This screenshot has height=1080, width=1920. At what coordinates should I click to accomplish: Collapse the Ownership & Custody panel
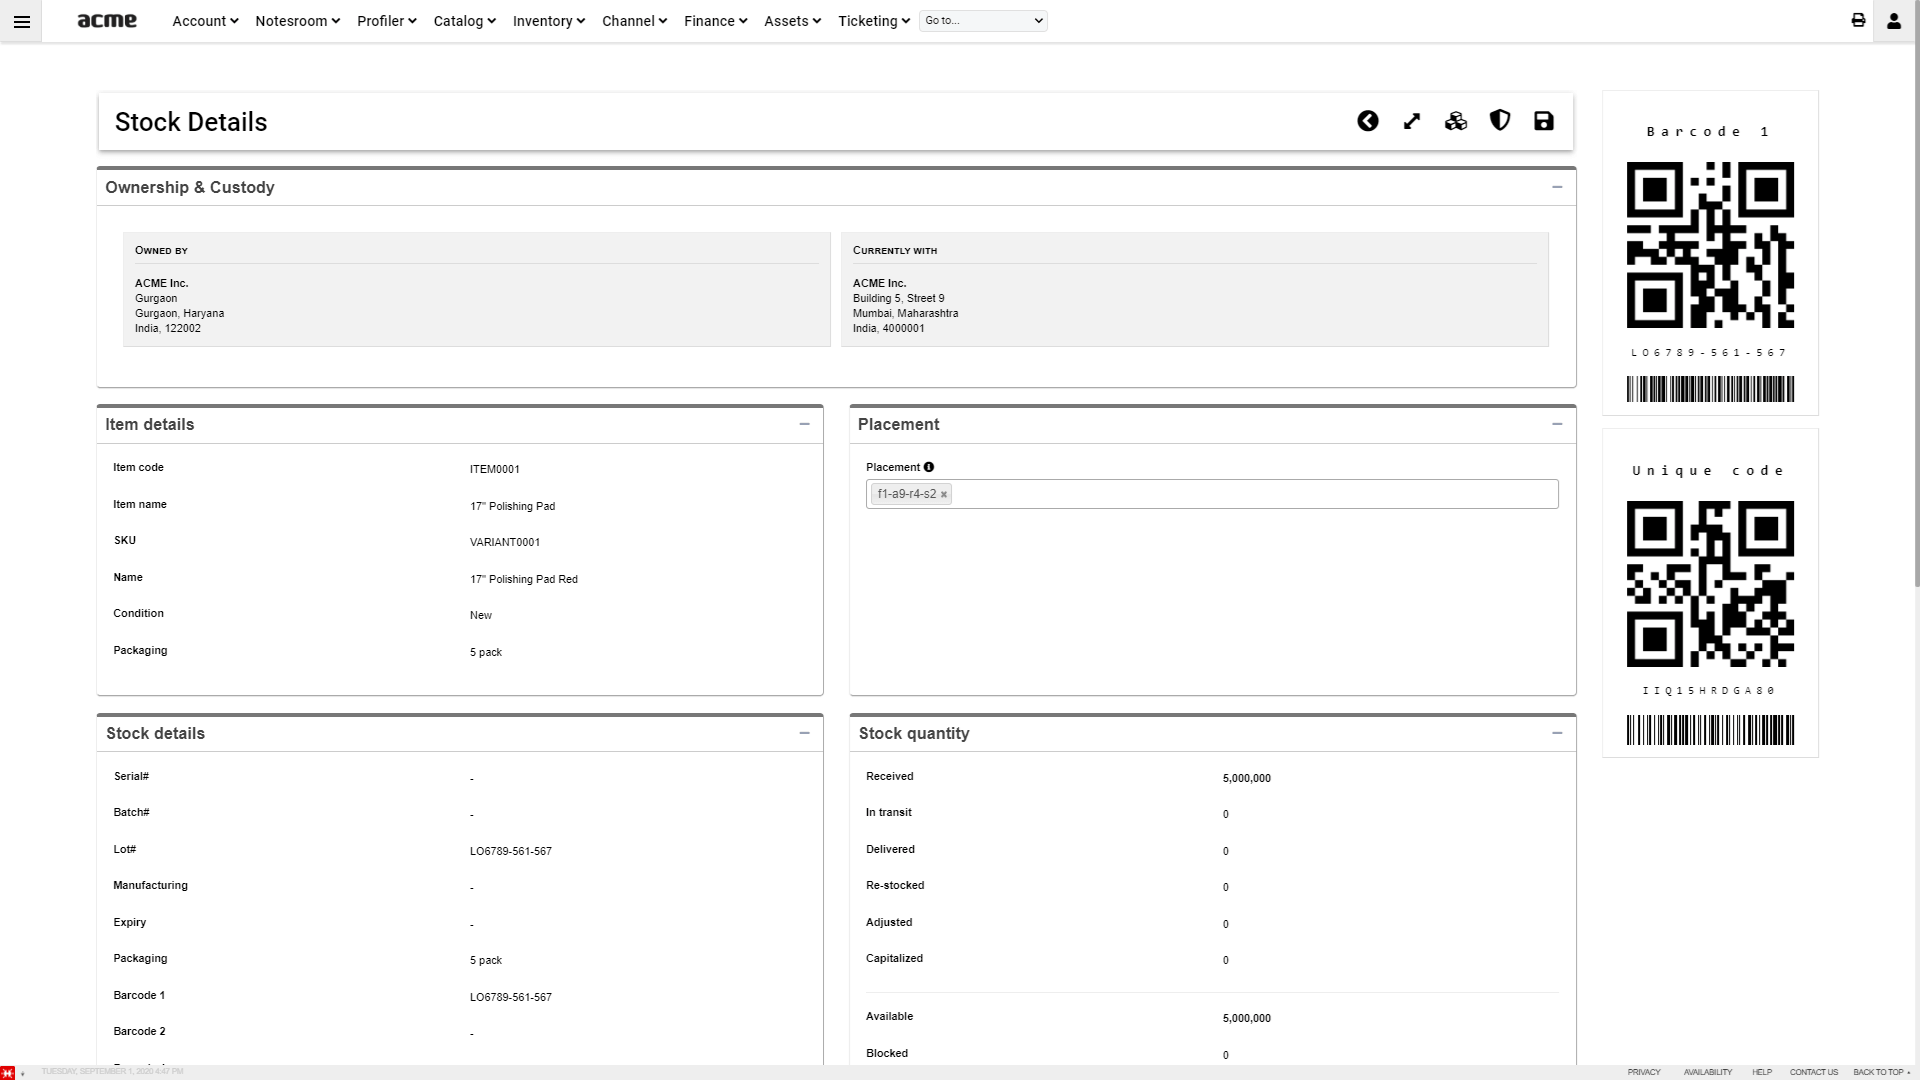pos(1557,187)
